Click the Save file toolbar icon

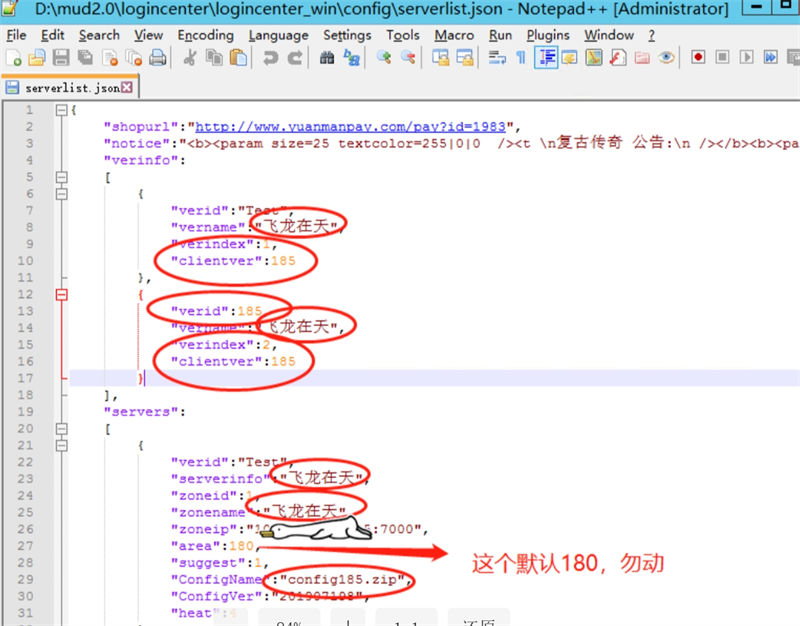(61, 58)
